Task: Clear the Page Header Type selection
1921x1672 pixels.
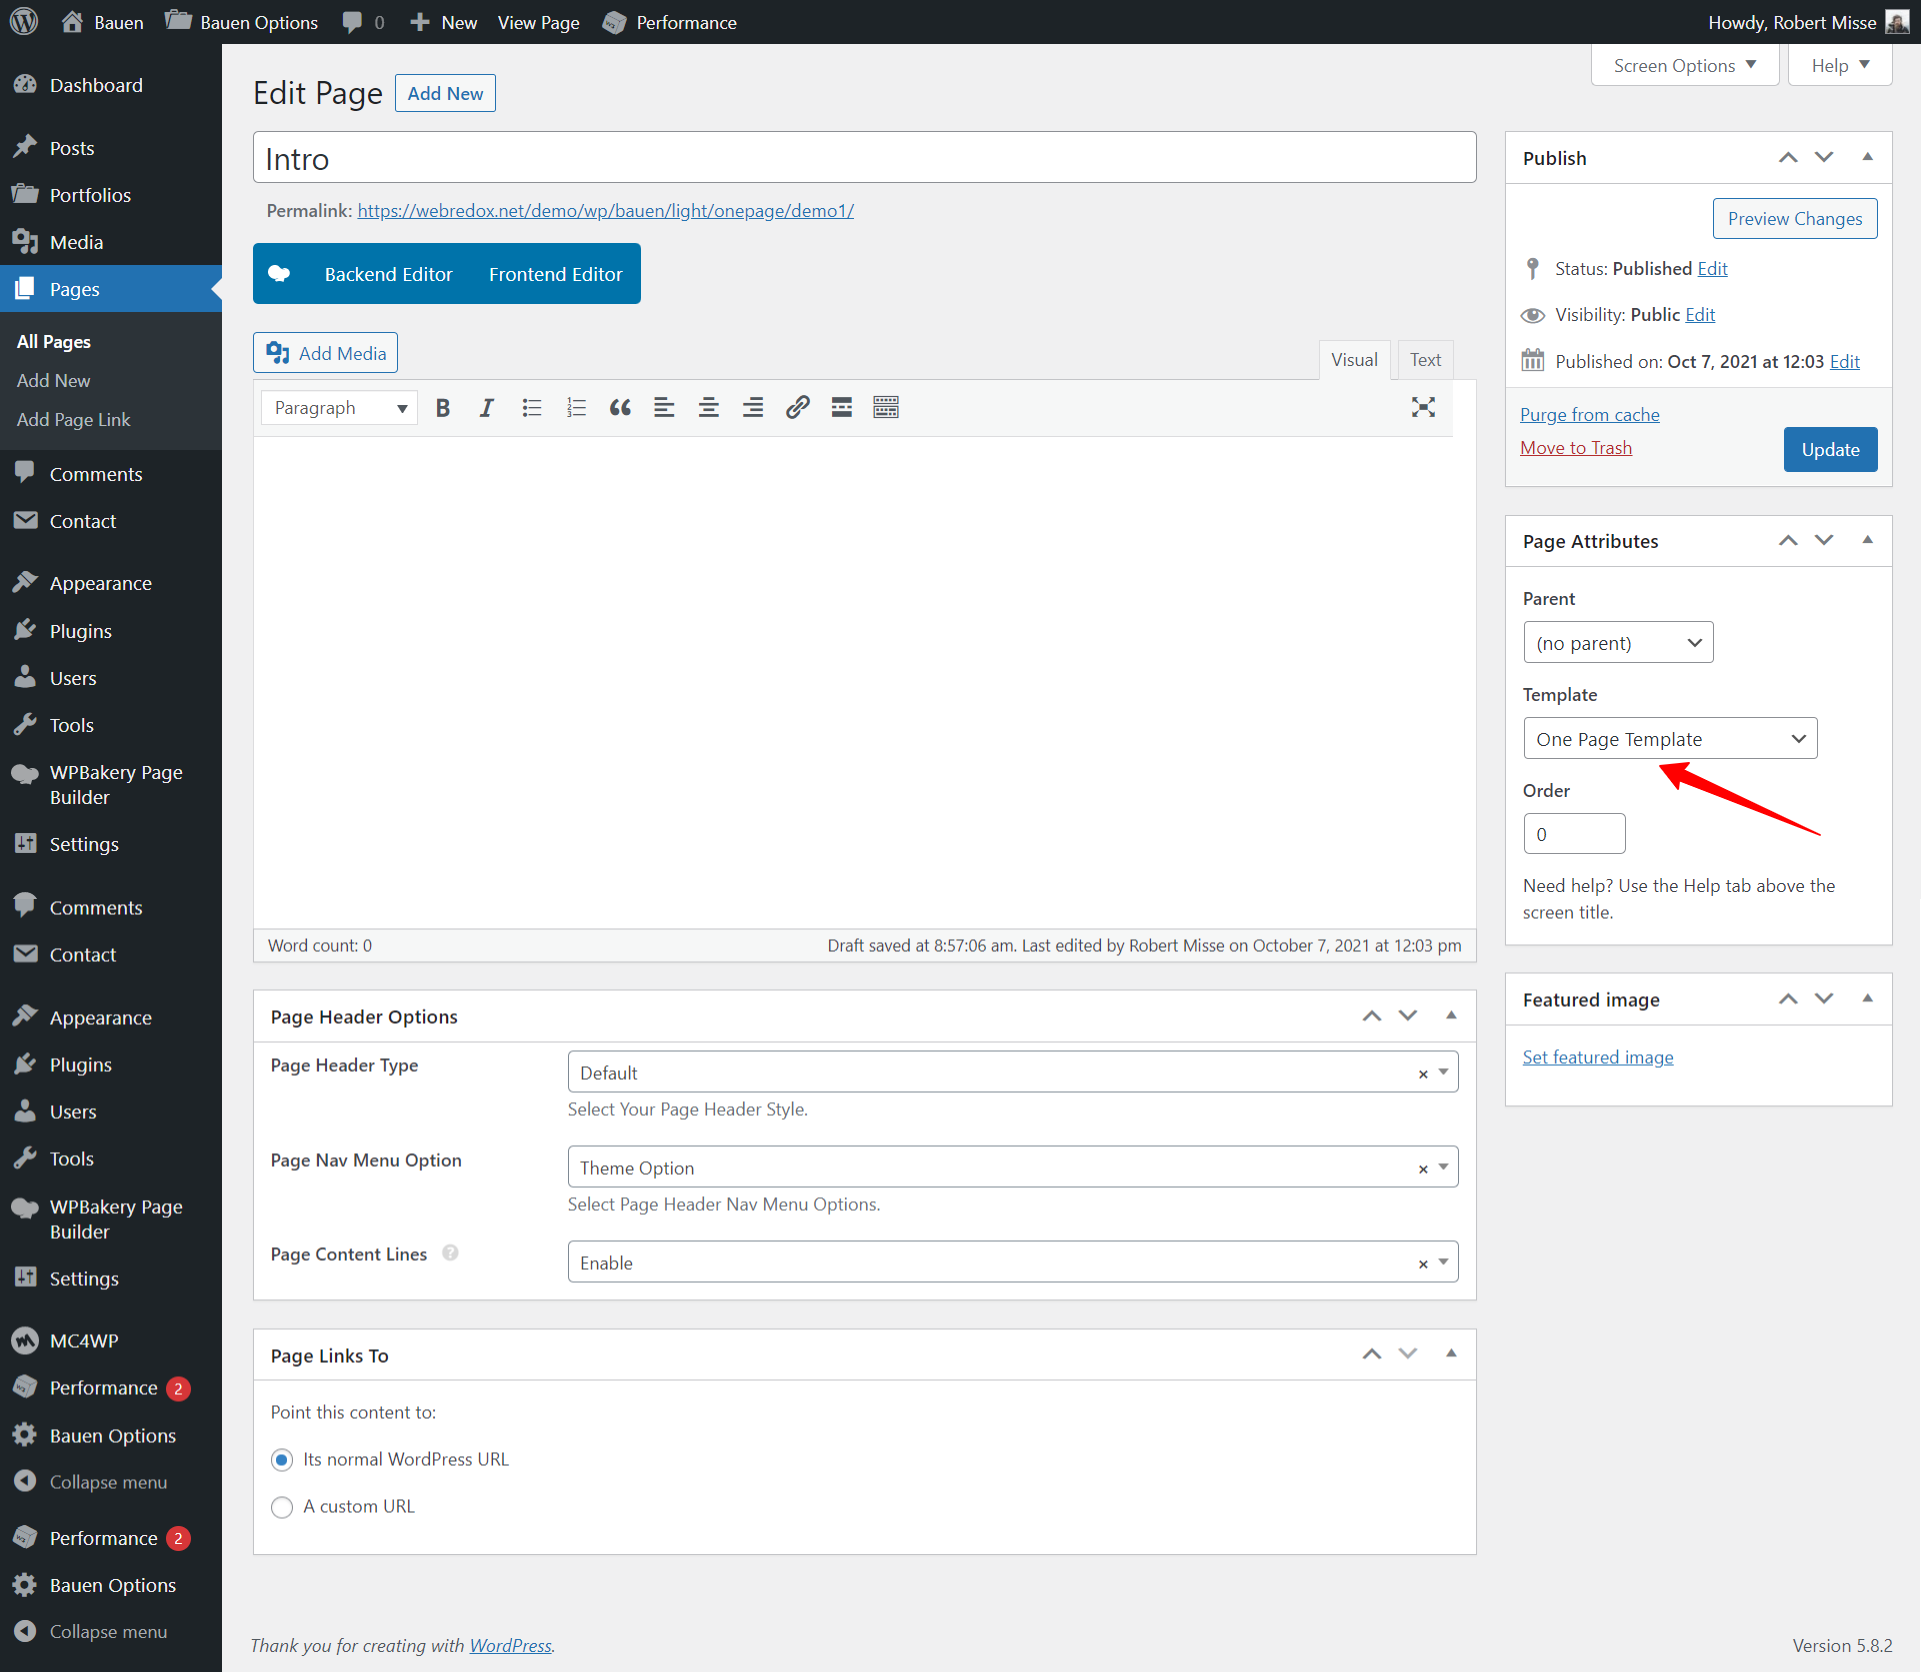Action: (1423, 1074)
